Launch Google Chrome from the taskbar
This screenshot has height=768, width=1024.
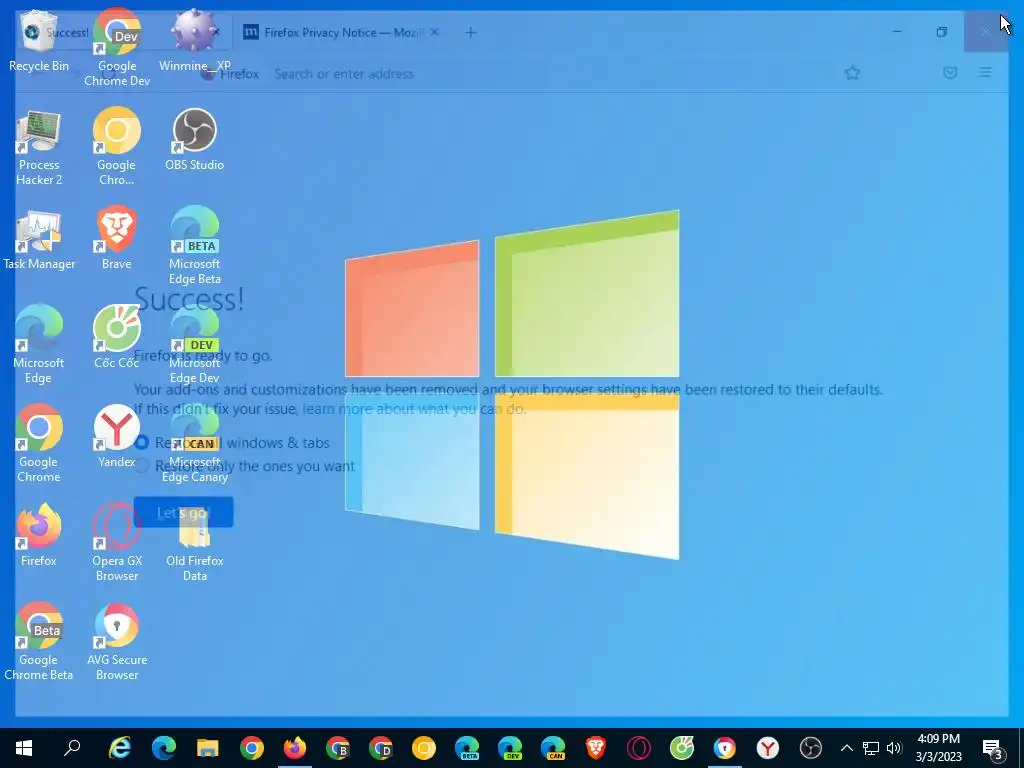coord(251,748)
